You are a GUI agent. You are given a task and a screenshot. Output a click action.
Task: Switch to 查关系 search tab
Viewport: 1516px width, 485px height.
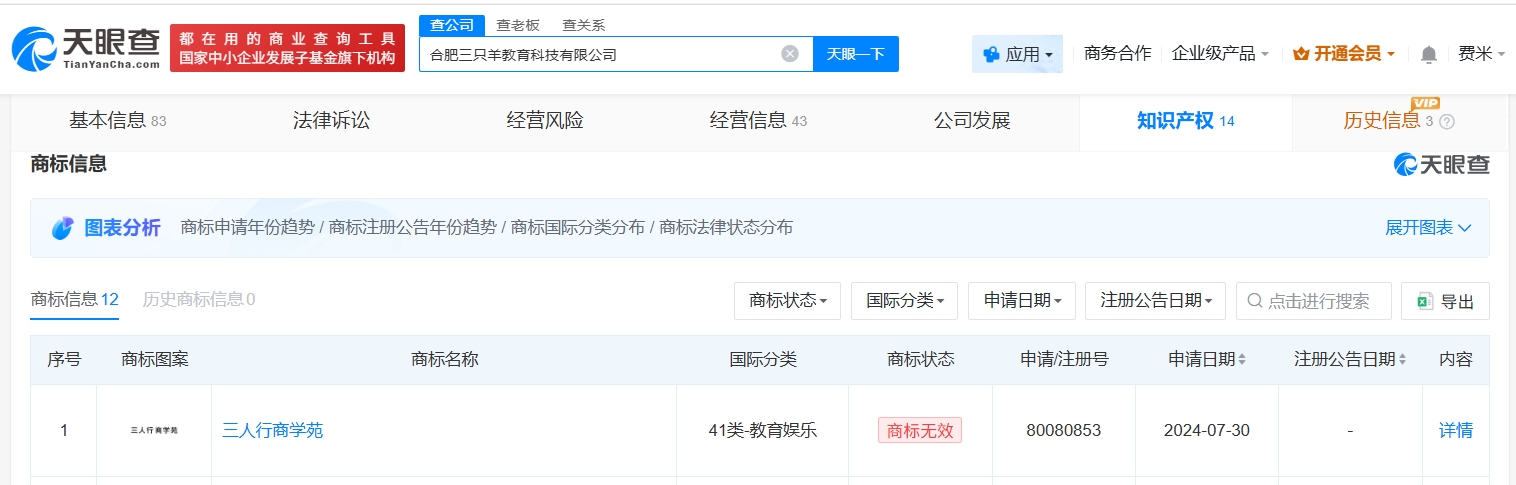583,25
